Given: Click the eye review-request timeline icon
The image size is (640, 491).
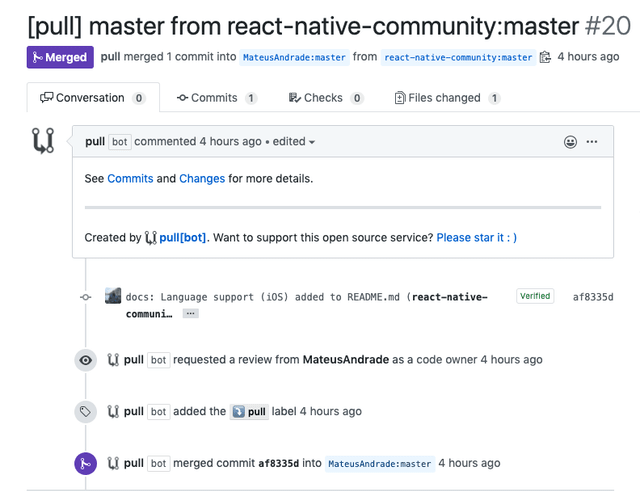Looking at the screenshot, I should point(86,360).
